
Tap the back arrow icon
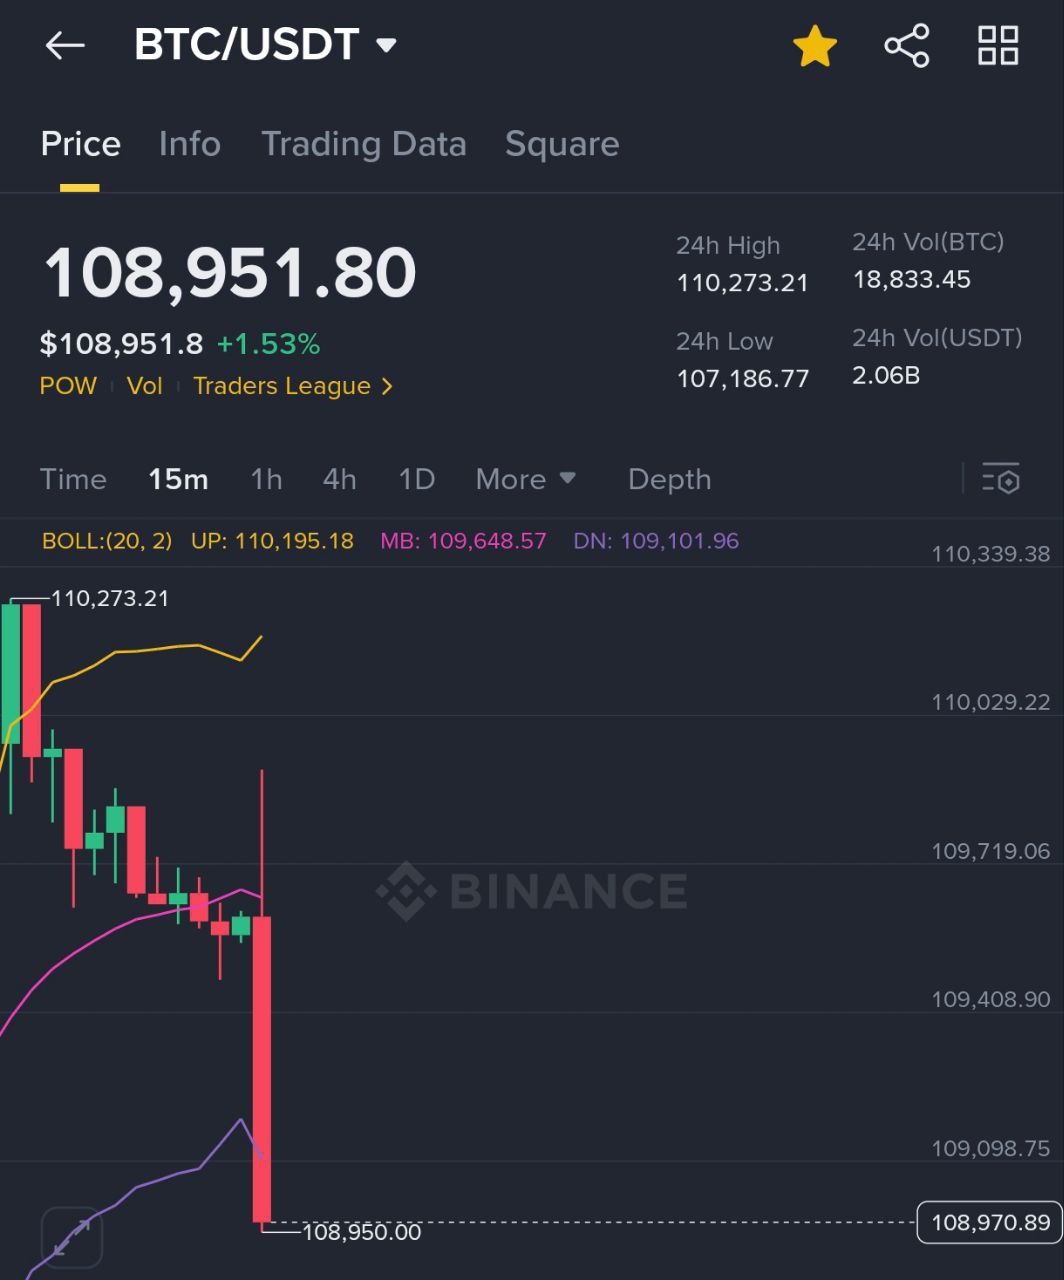coord(65,45)
